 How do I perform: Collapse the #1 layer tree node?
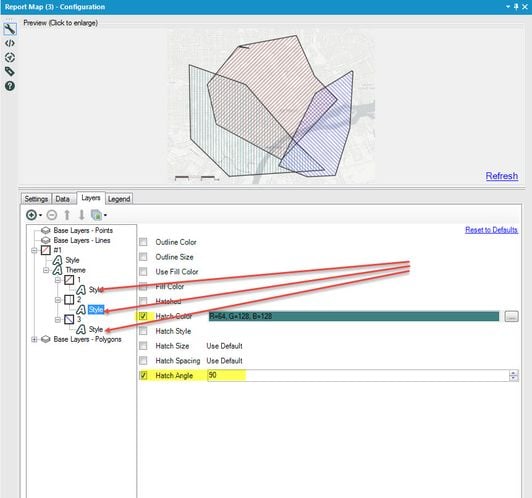pos(34,250)
